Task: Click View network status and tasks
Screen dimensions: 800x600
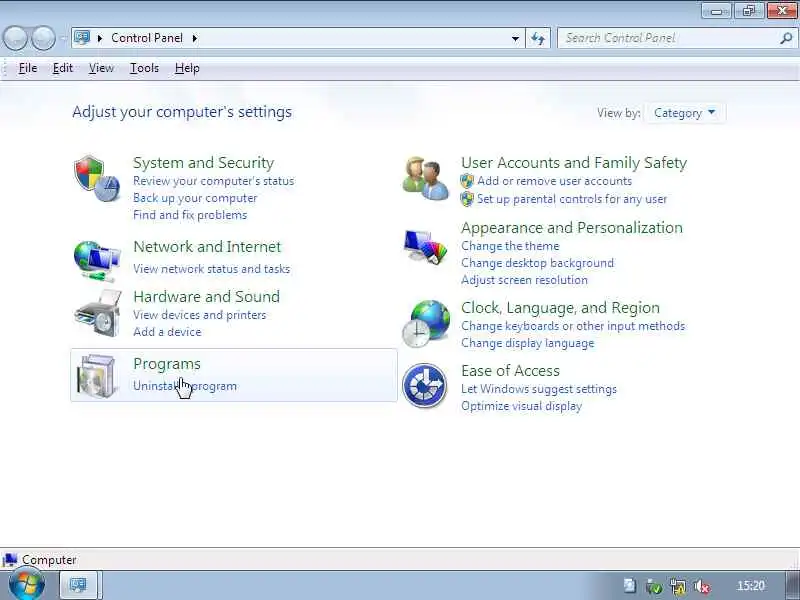Action: click(x=211, y=269)
